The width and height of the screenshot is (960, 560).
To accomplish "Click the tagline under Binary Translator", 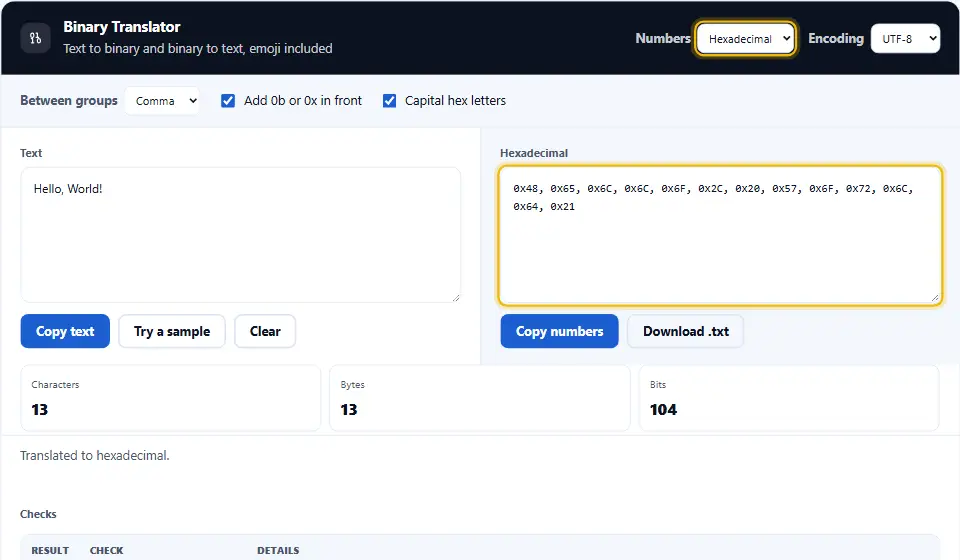I will (x=198, y=48).
